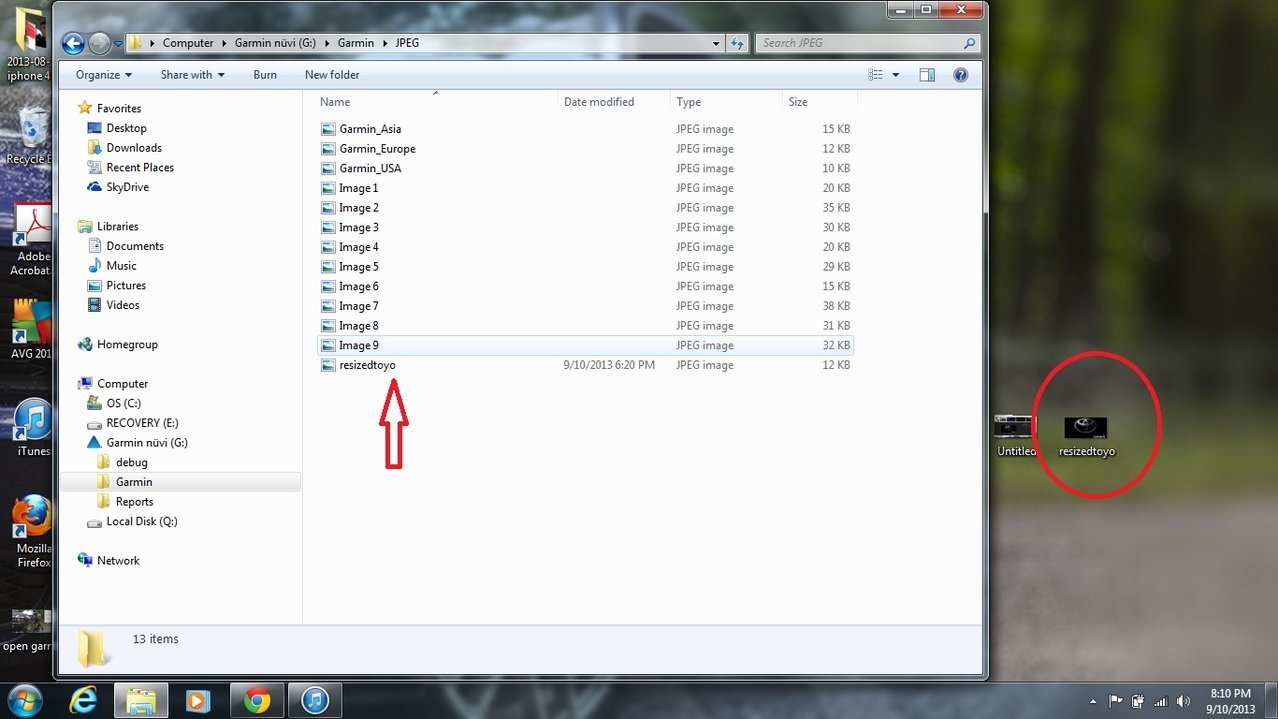
Task: Open the debug folder in the tree
Action: click(x=131, y=462)
